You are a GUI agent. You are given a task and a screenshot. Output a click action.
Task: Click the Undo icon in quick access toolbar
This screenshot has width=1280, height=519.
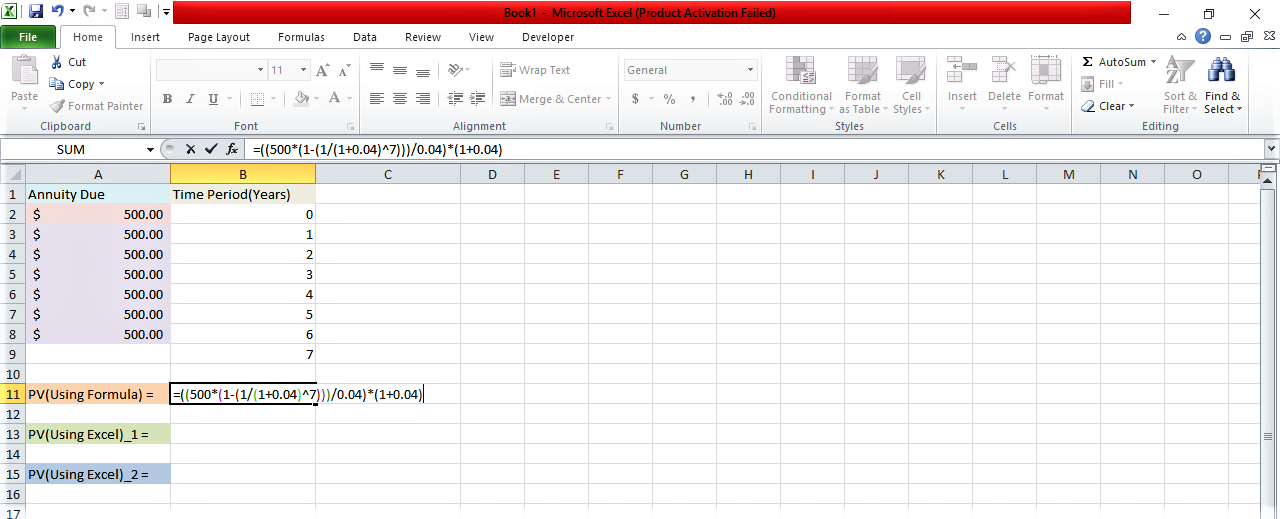point(58,12)
